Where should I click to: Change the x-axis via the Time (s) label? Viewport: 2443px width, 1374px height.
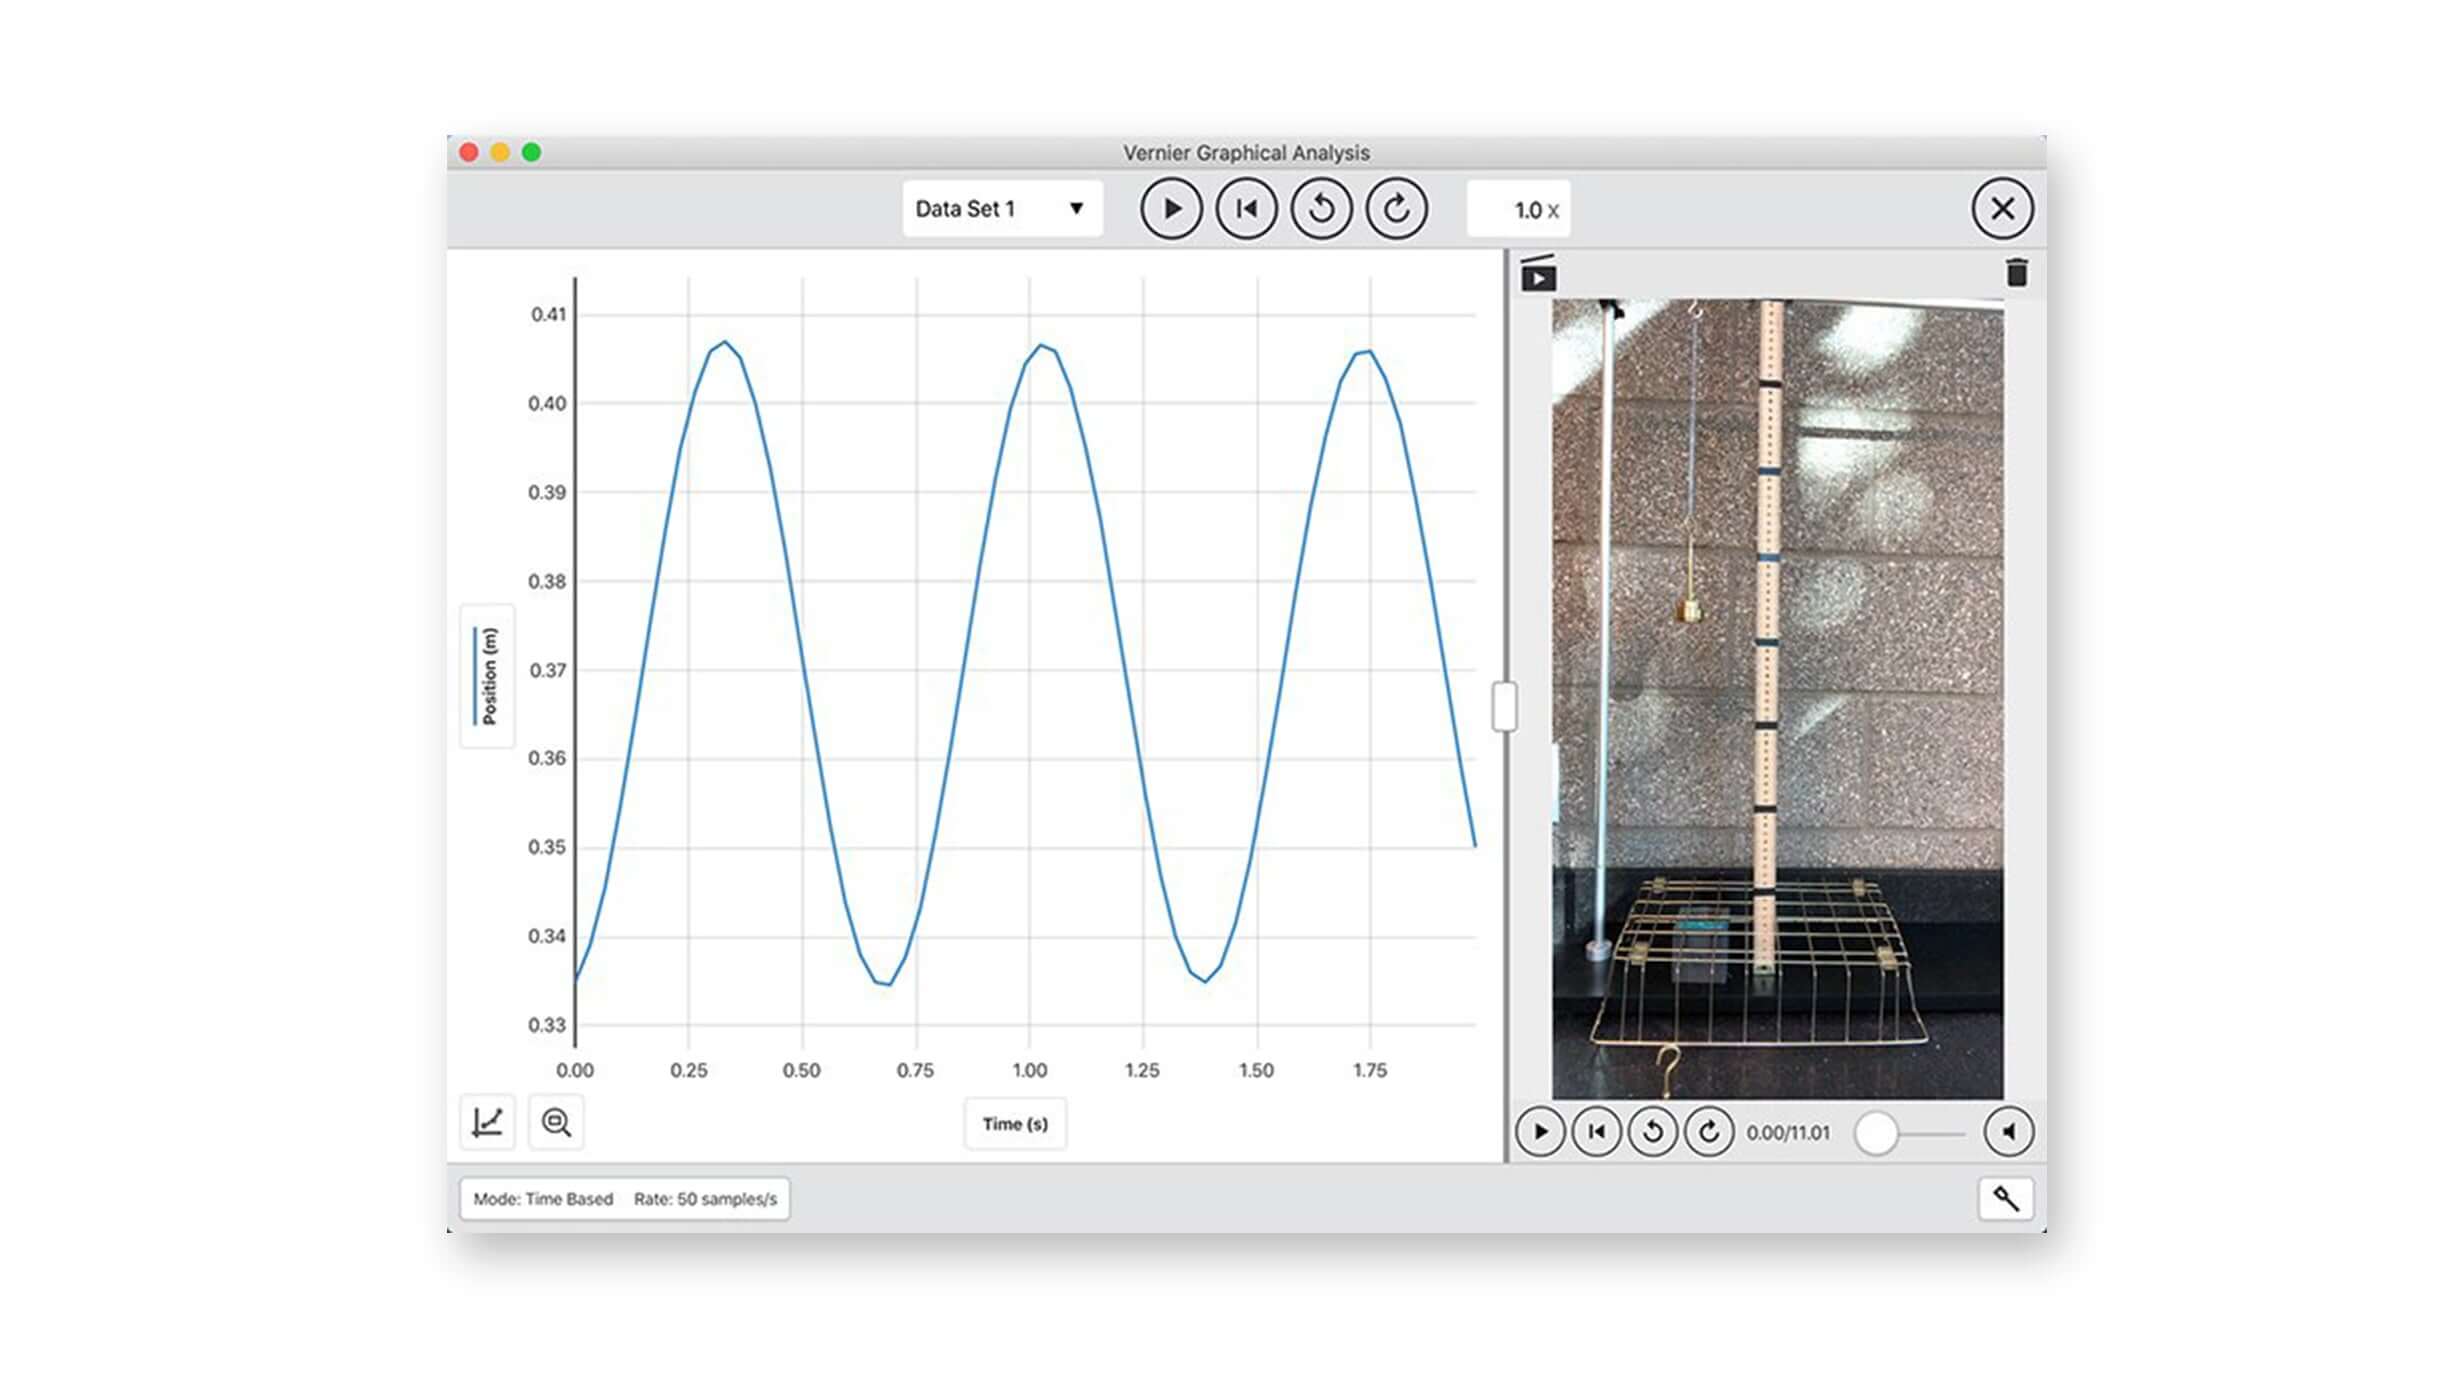pyautogui.click(x=1015, y=1123)
